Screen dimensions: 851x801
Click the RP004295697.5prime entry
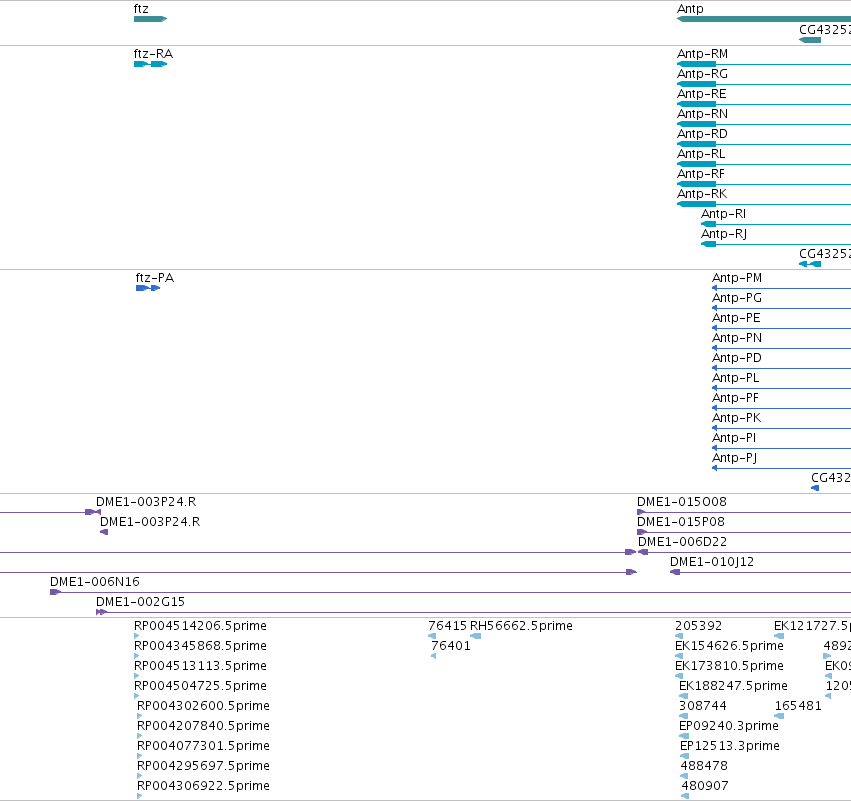click(x=203, y=766)
